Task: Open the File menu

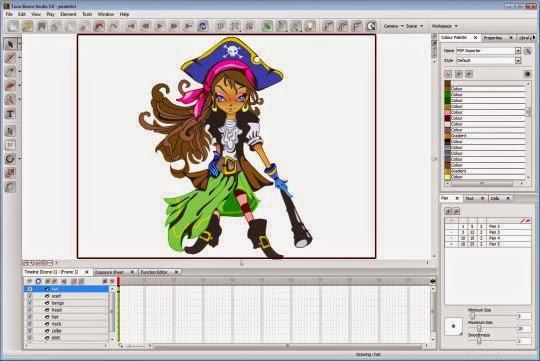Action: pos(9,14)
